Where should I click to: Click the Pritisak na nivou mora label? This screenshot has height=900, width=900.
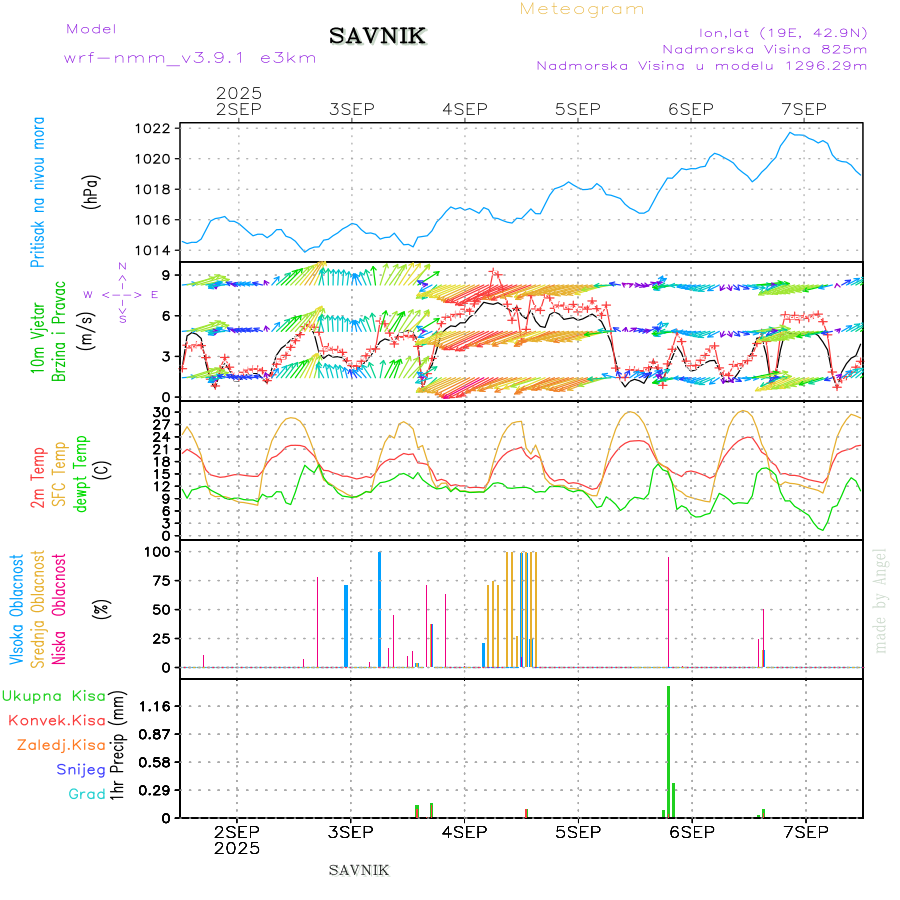[39, 192]
